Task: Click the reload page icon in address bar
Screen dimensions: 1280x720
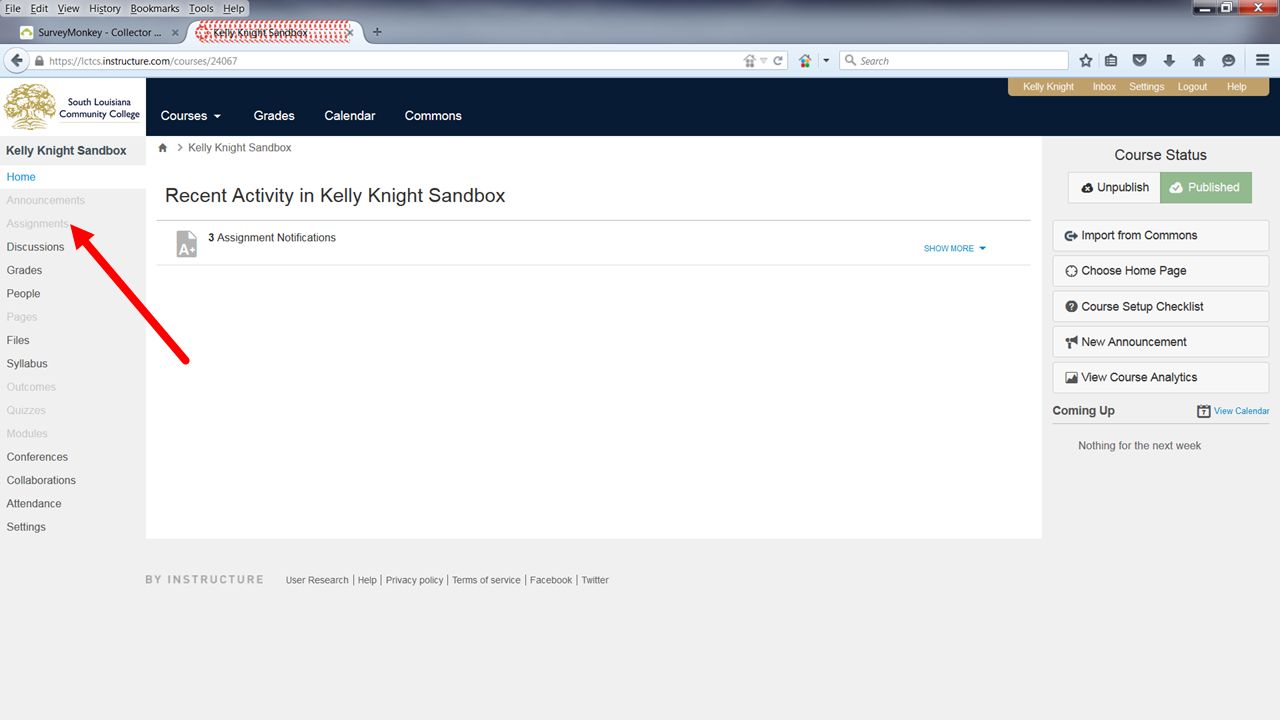Action: [779, 61]
